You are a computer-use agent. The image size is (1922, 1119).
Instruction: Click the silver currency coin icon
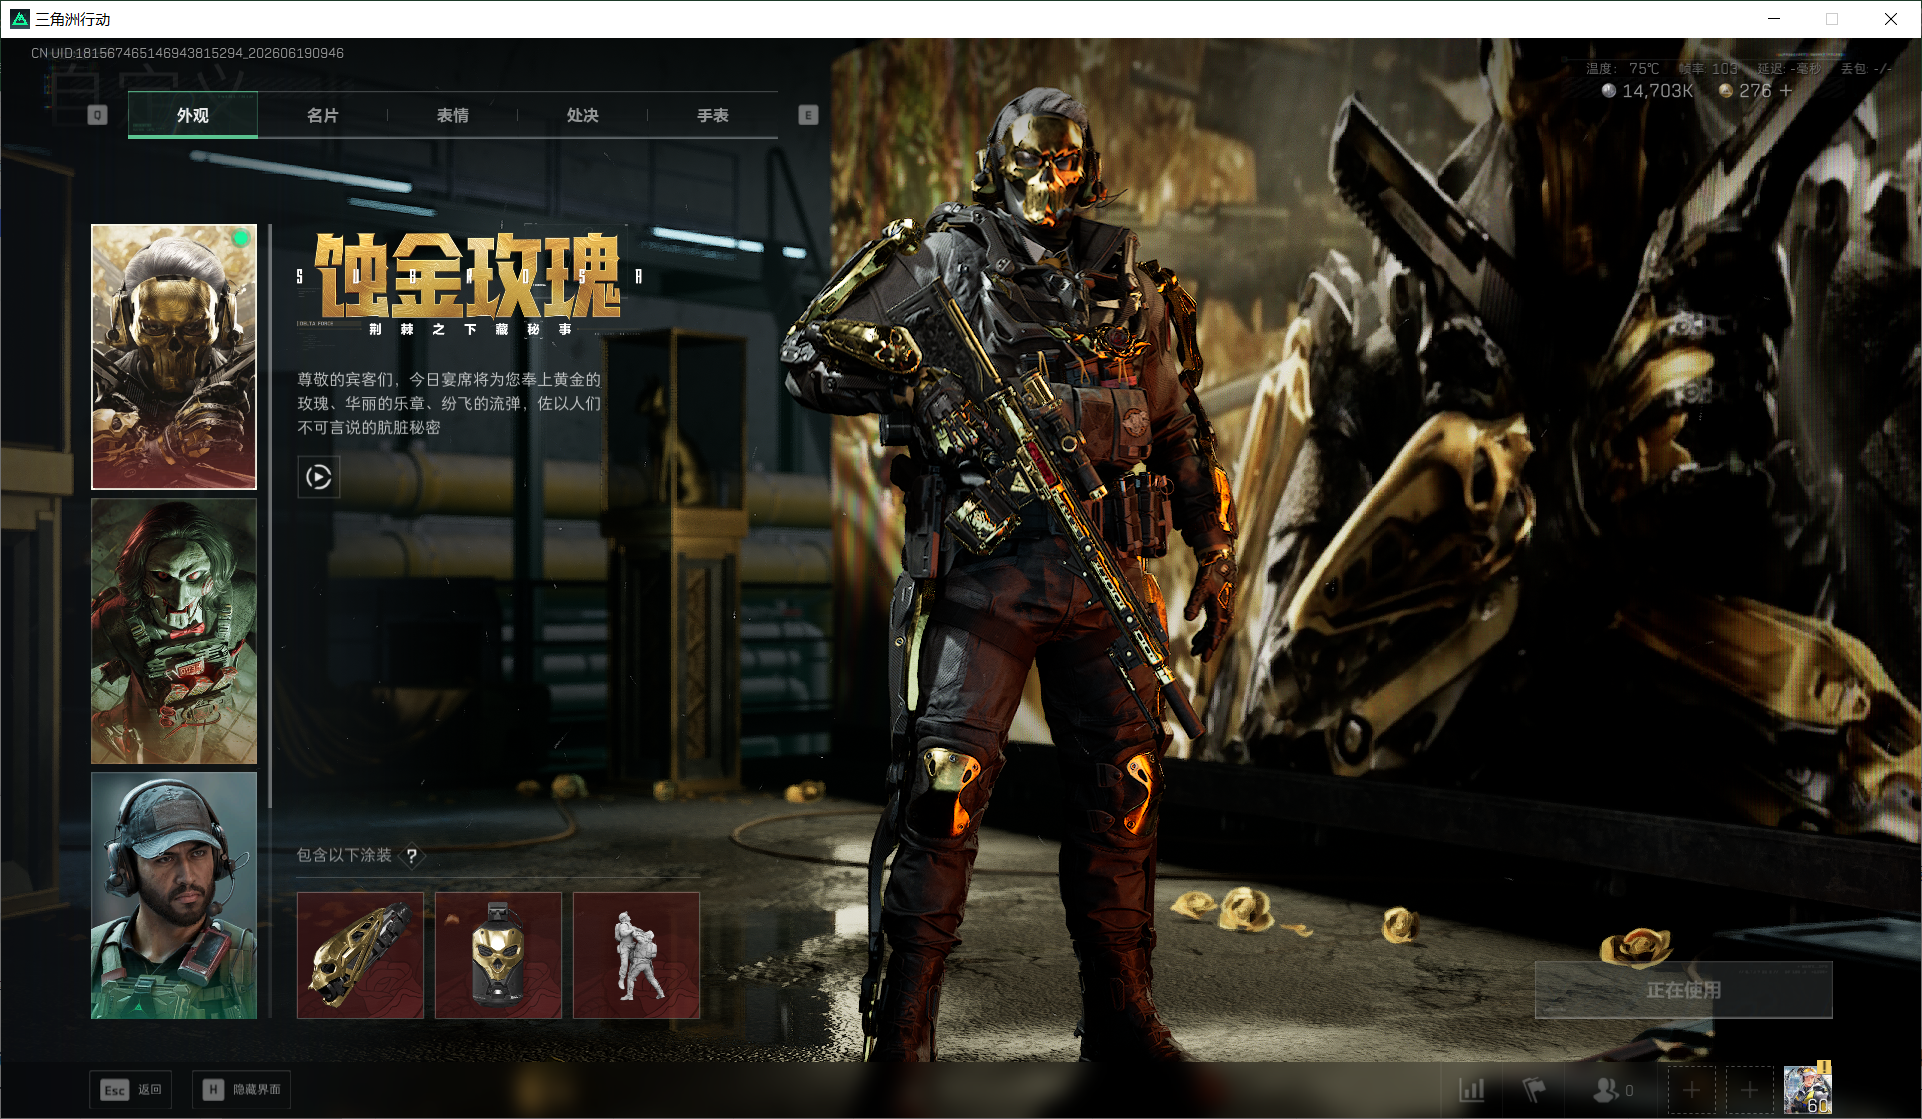coord(1608,90)
